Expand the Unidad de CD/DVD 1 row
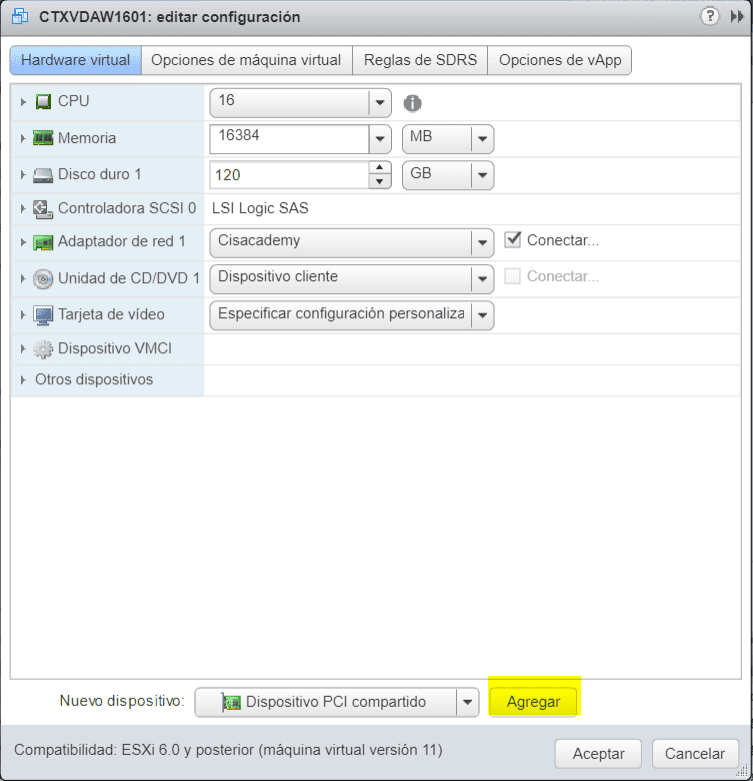The image size is (753, 781). tap(23, 279)
